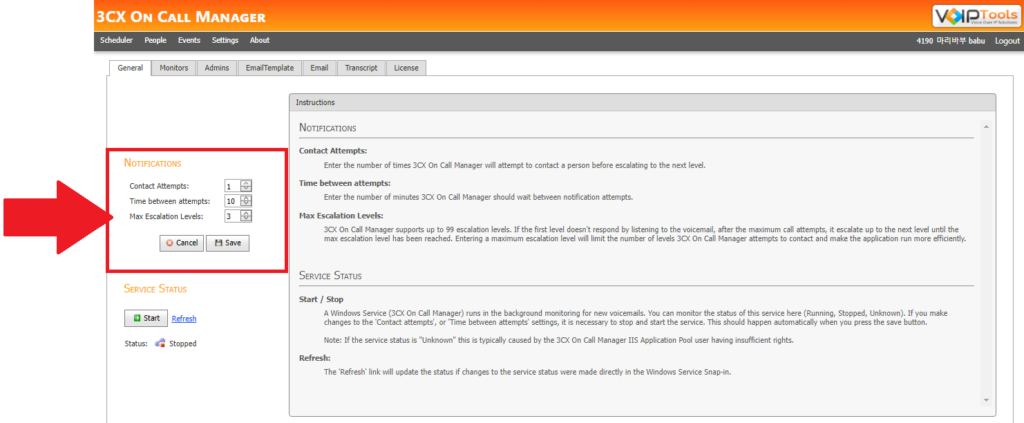This screenshot has width=1024, height=423.
Task: Click the Refresh status link
Action: (184, 319)
